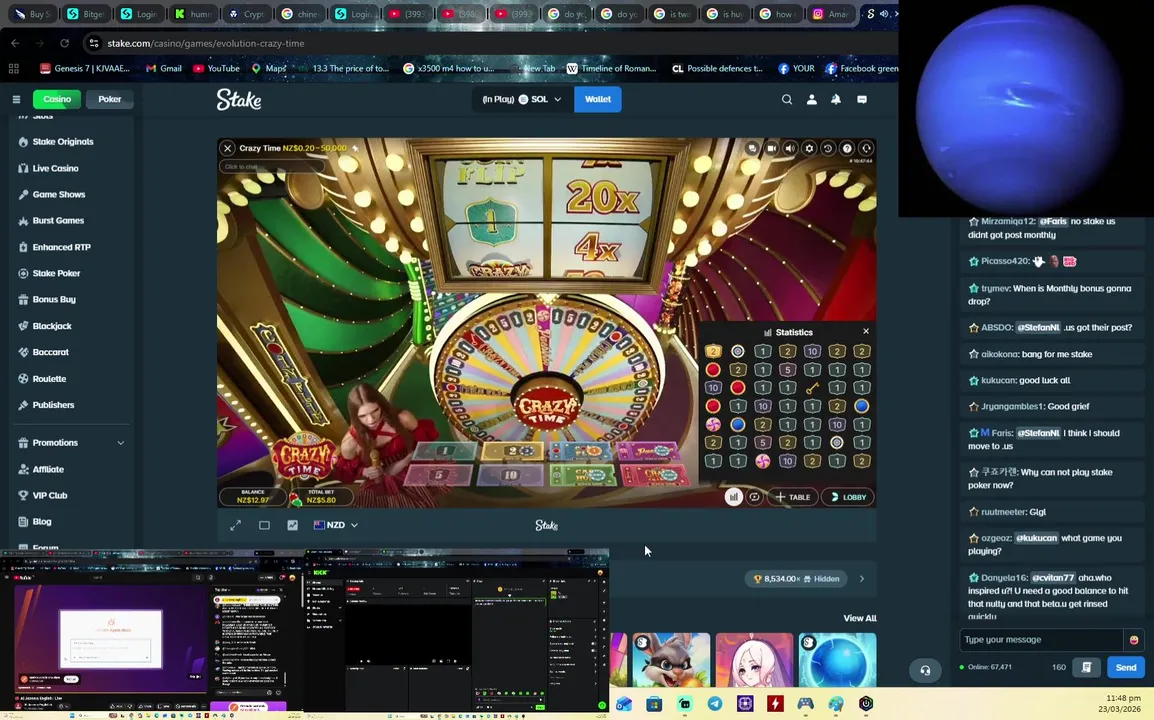Open VIP Club in the sidebar

(x=49, y=495)
